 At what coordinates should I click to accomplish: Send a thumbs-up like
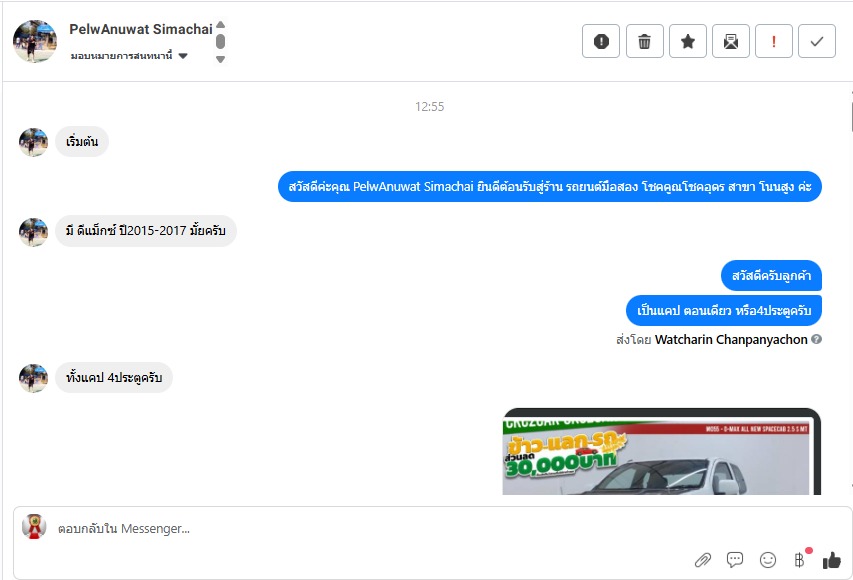pyautogui.click(x=832, y=560)
